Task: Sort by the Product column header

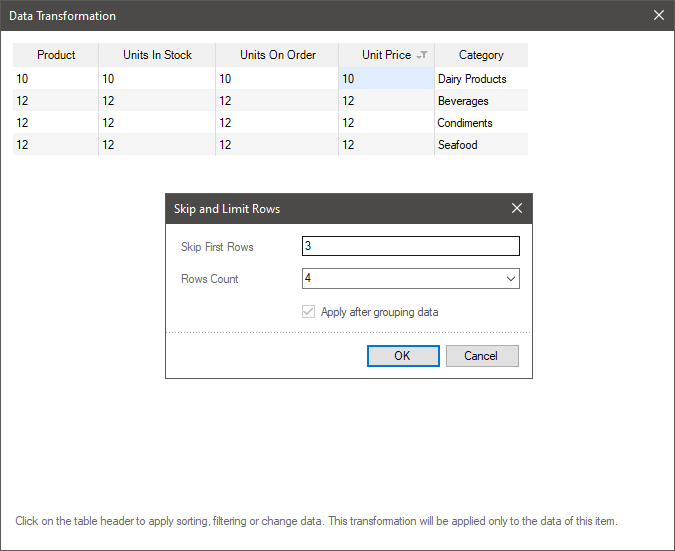Action: click(x=56, y=55)
